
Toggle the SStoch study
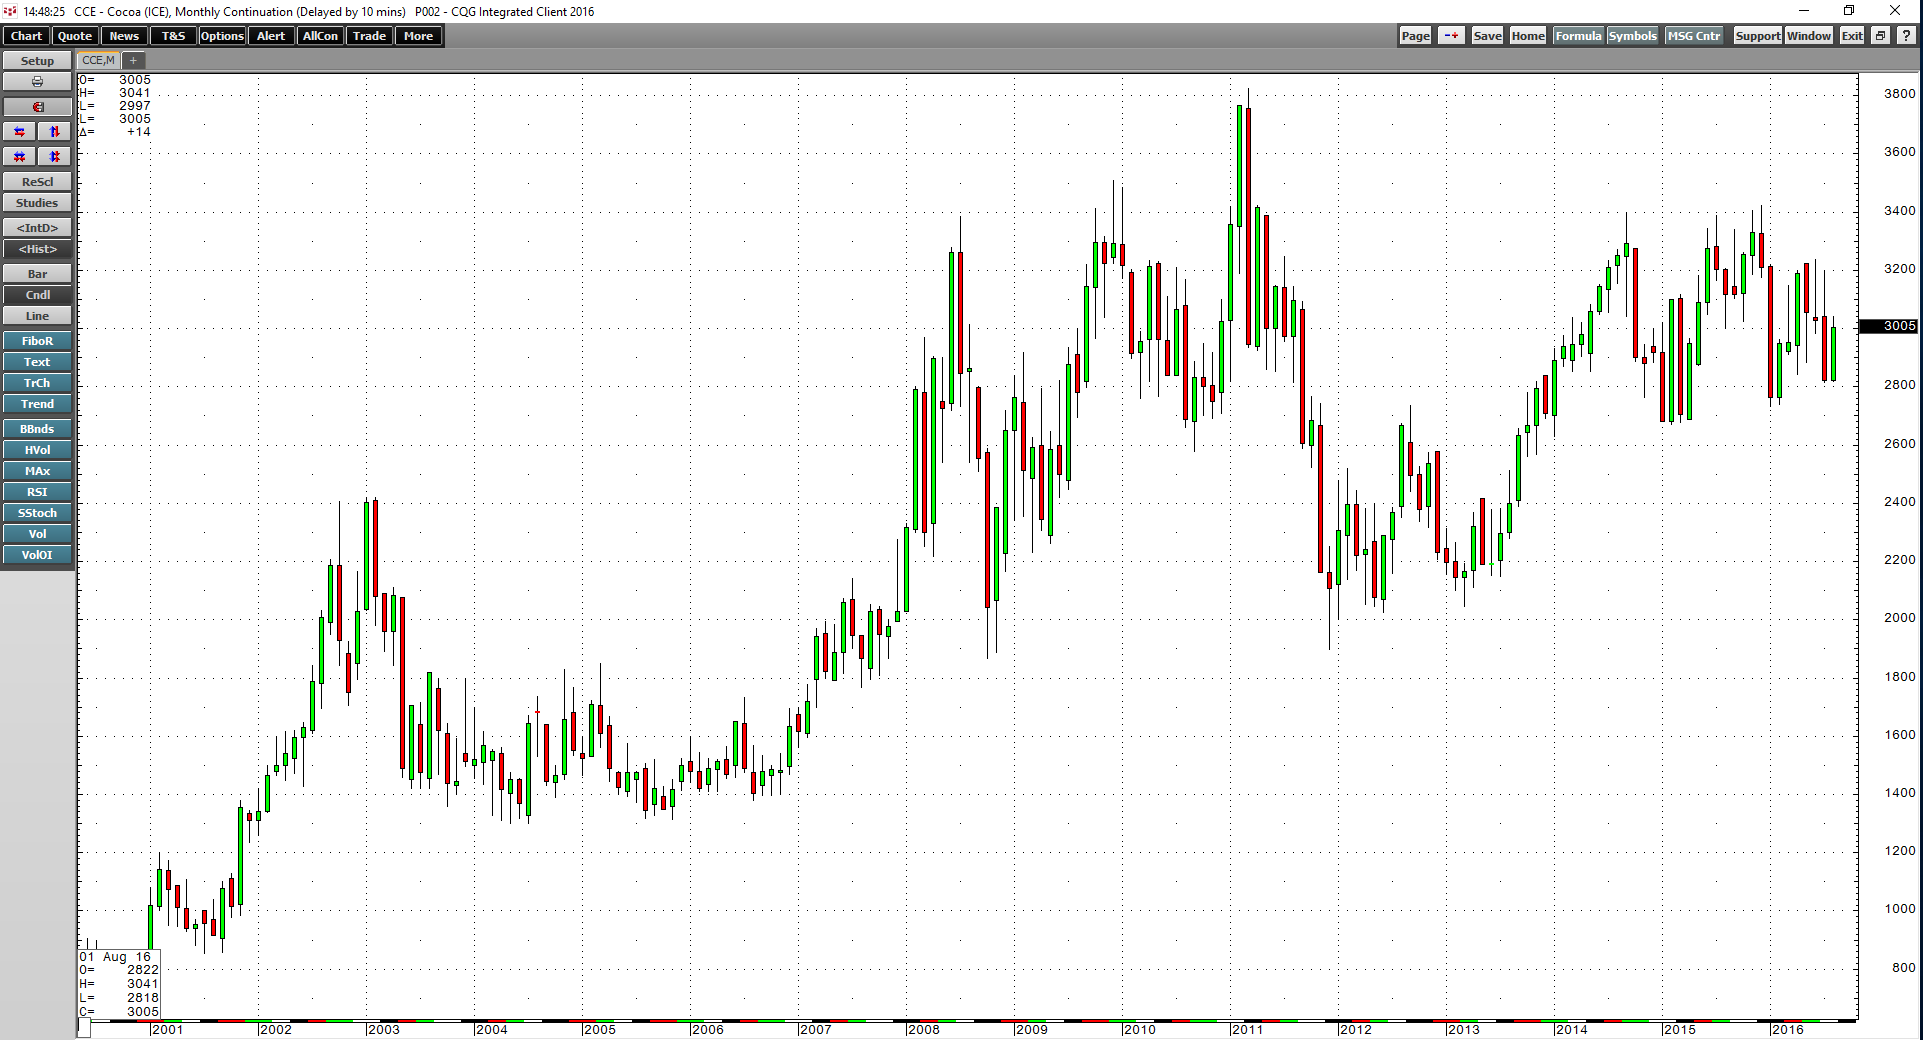pyautogui.click(x=37, y=513)
